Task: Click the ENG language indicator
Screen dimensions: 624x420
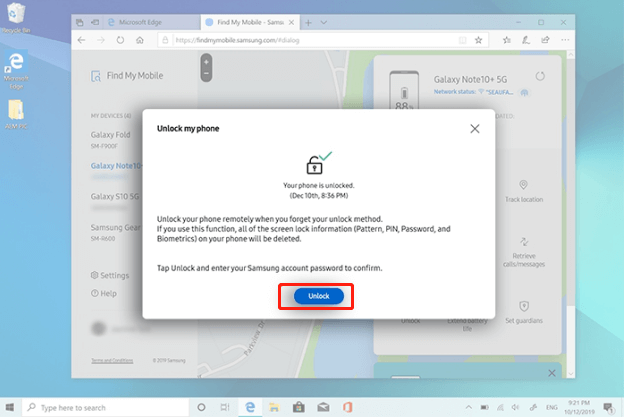Action: pos(552,407)
